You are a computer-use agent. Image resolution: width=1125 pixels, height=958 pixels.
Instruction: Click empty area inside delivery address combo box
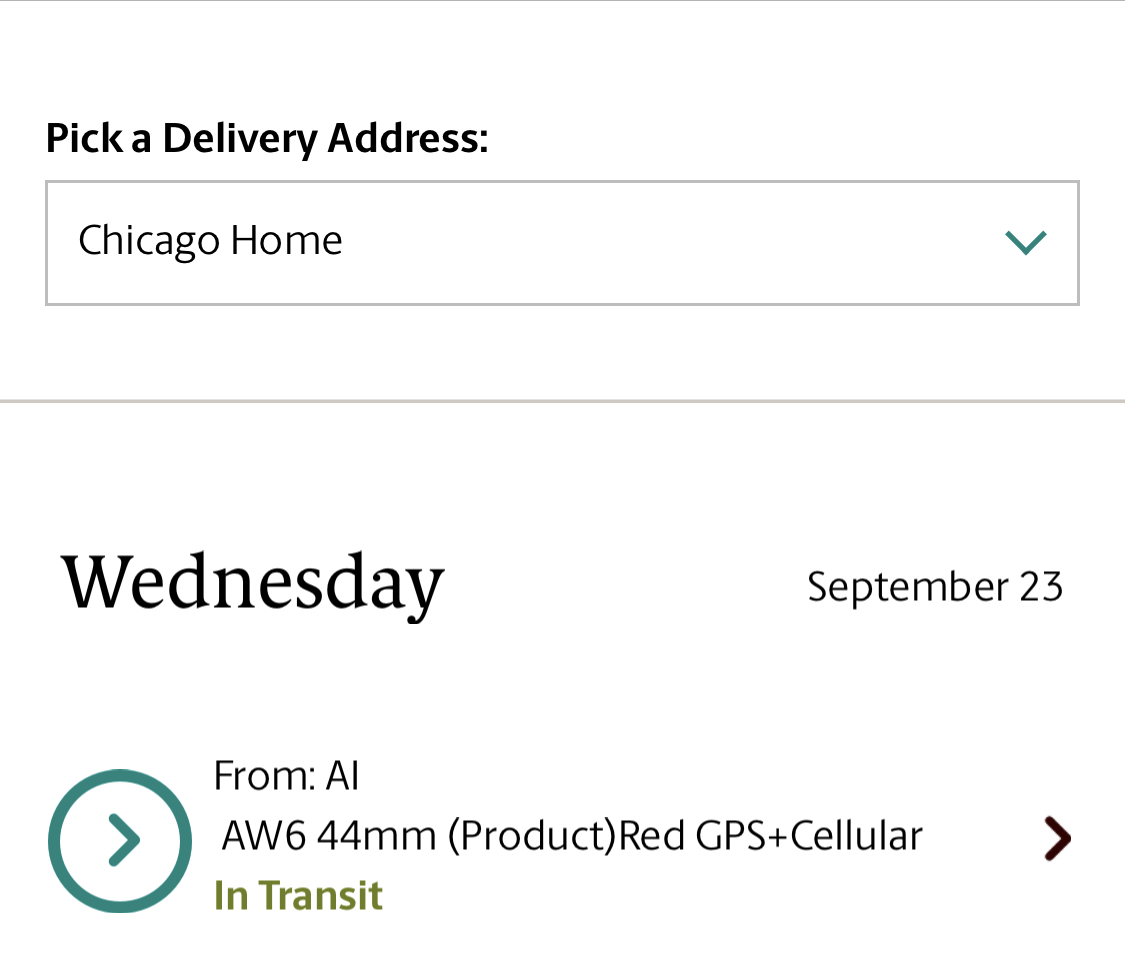click(667, 243)
